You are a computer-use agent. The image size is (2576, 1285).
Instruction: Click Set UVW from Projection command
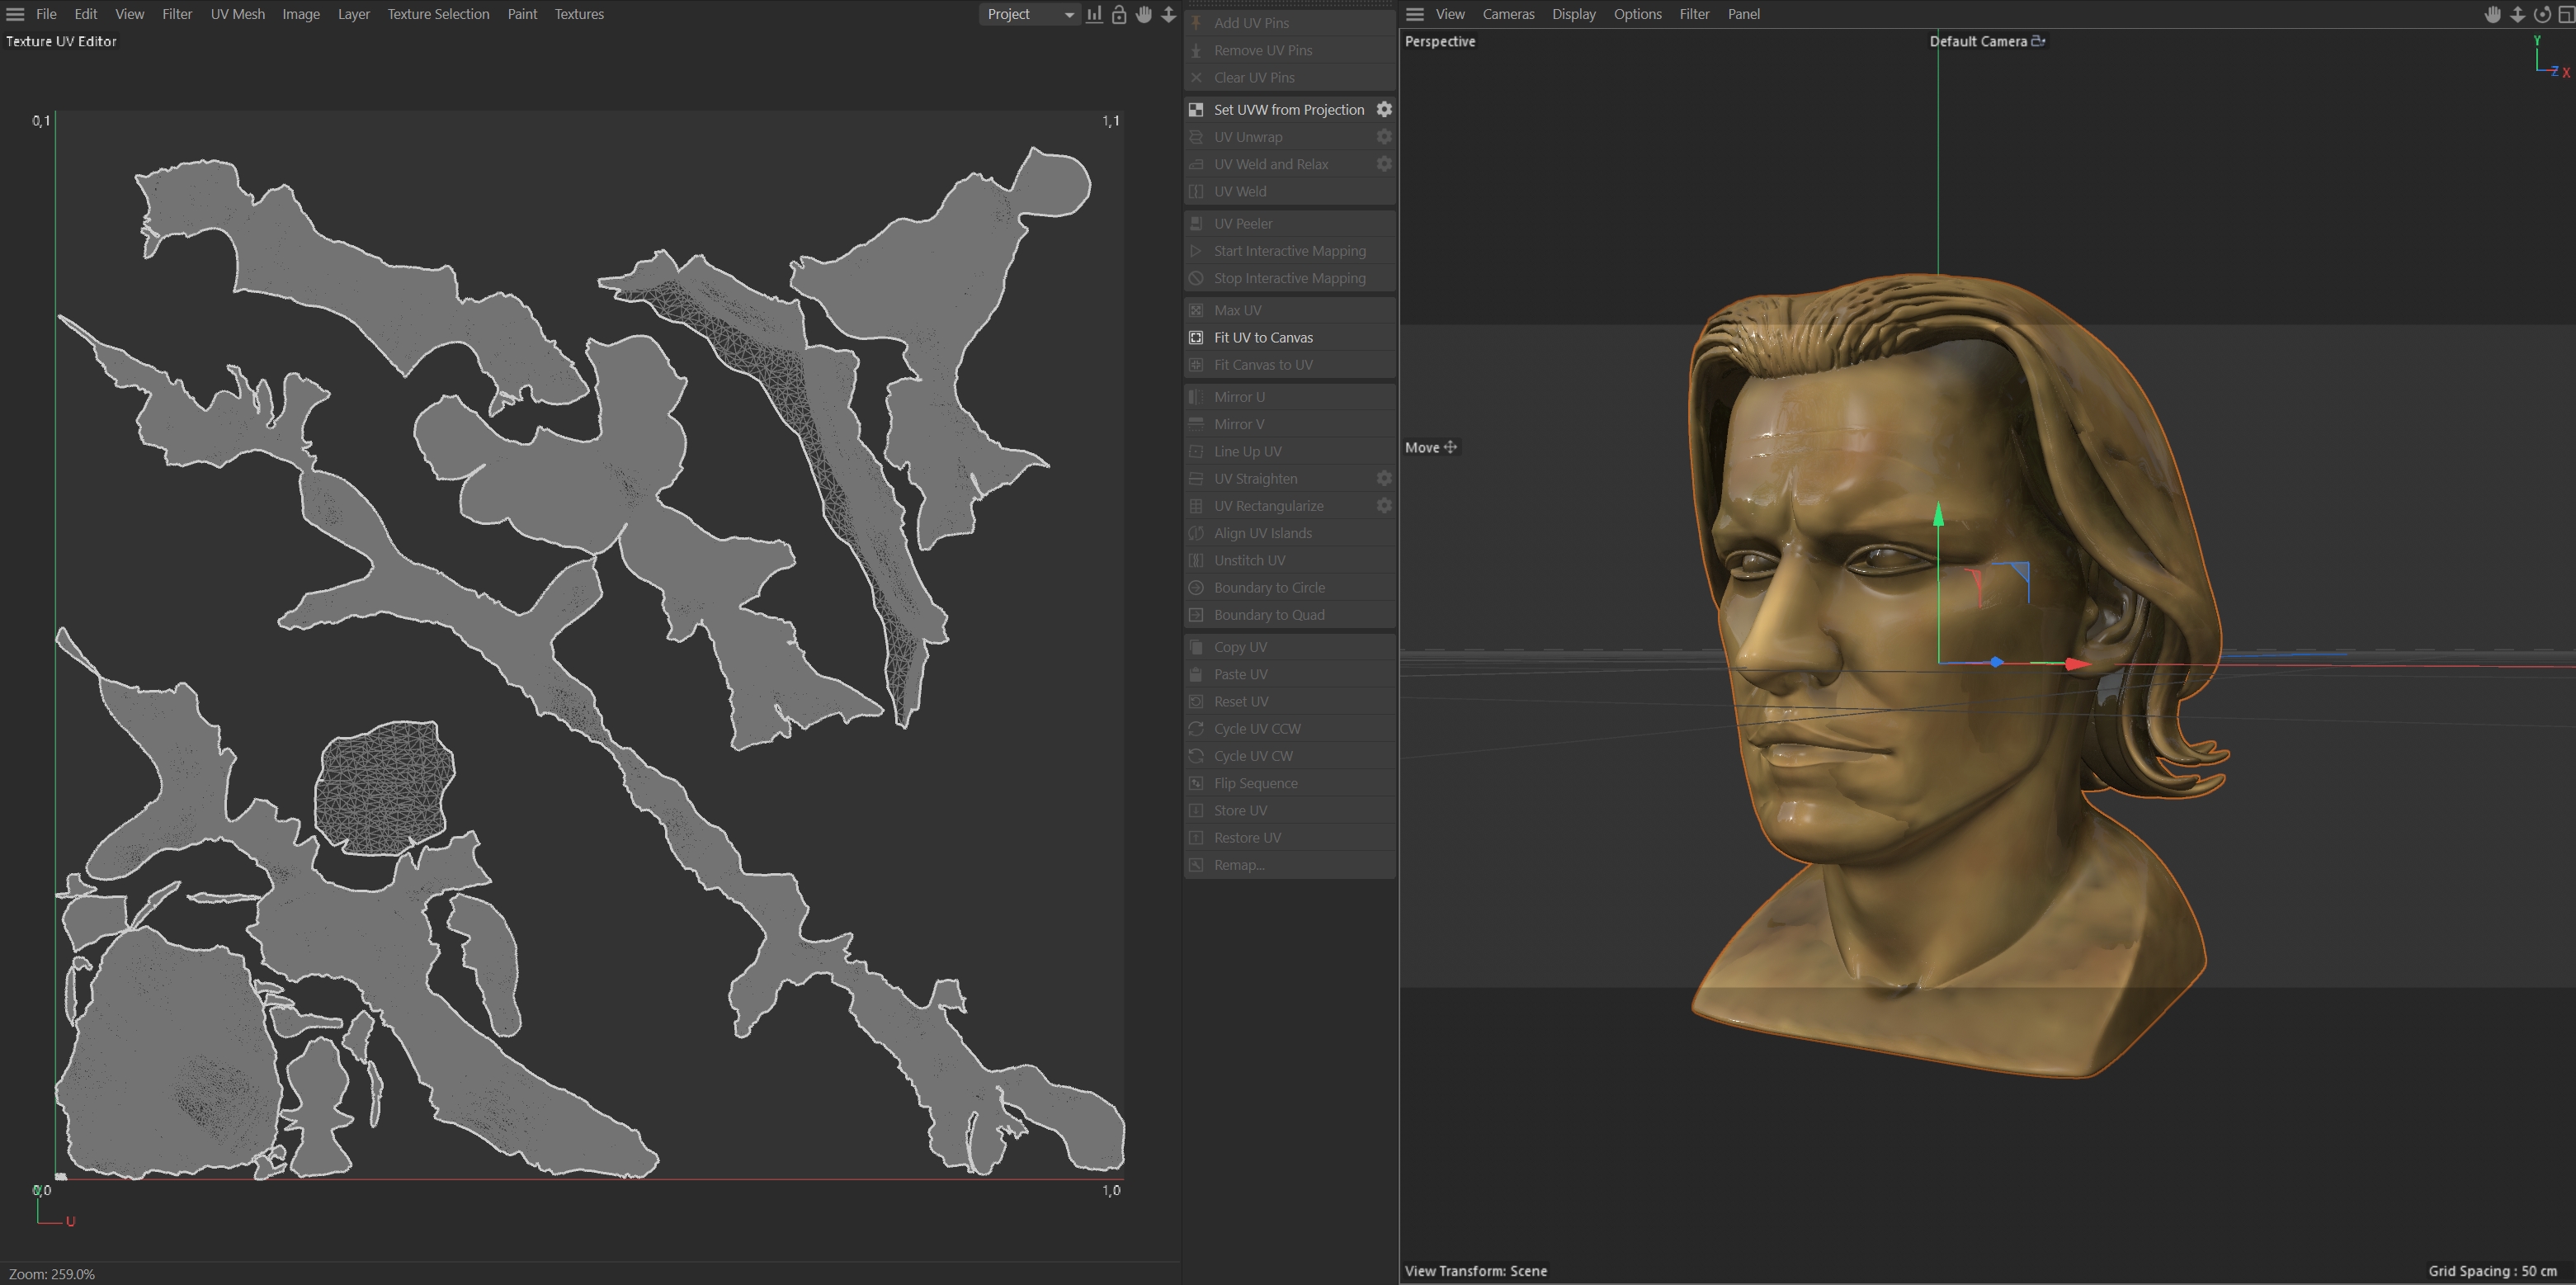point(1288,109)
